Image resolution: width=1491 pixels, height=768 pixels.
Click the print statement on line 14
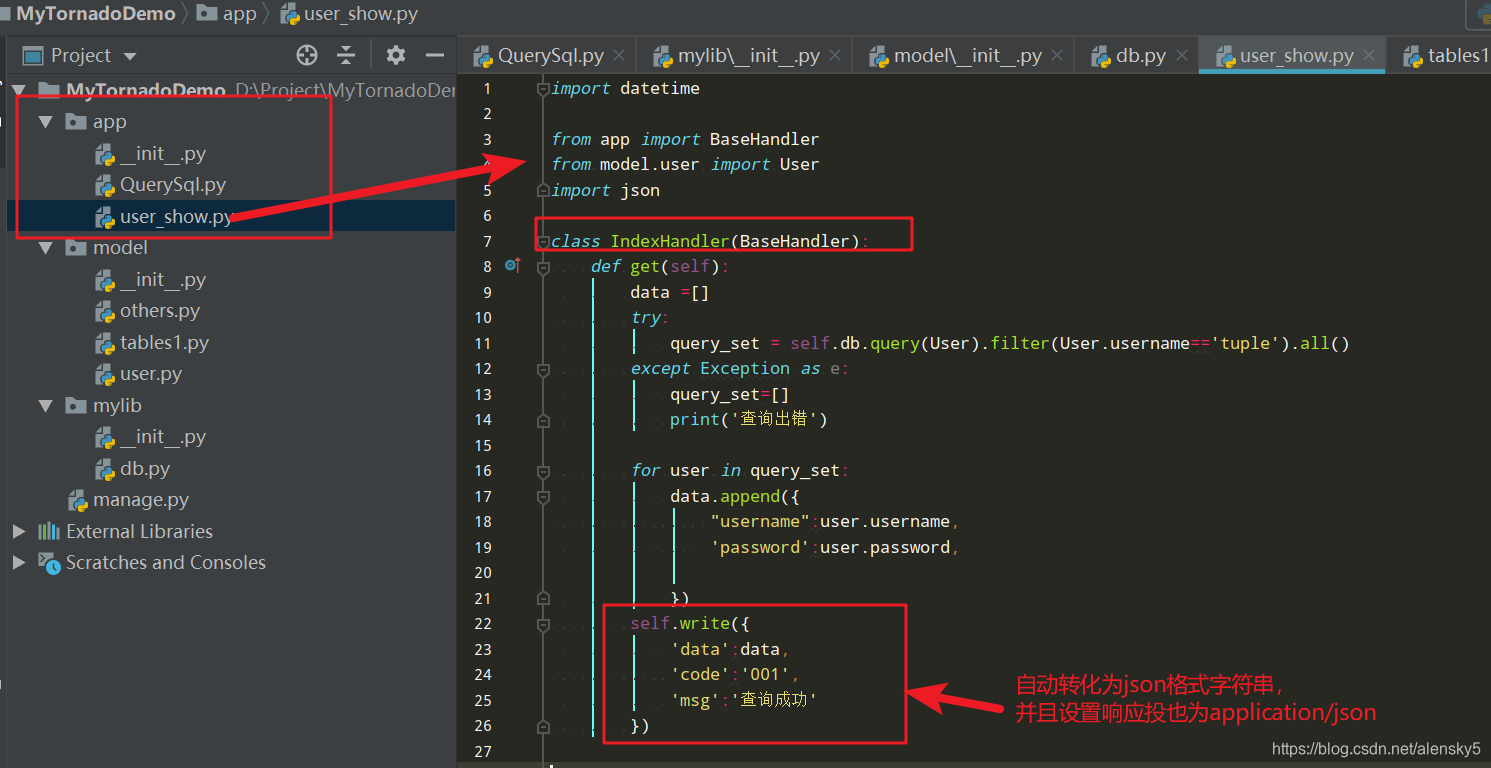(749, 420)
